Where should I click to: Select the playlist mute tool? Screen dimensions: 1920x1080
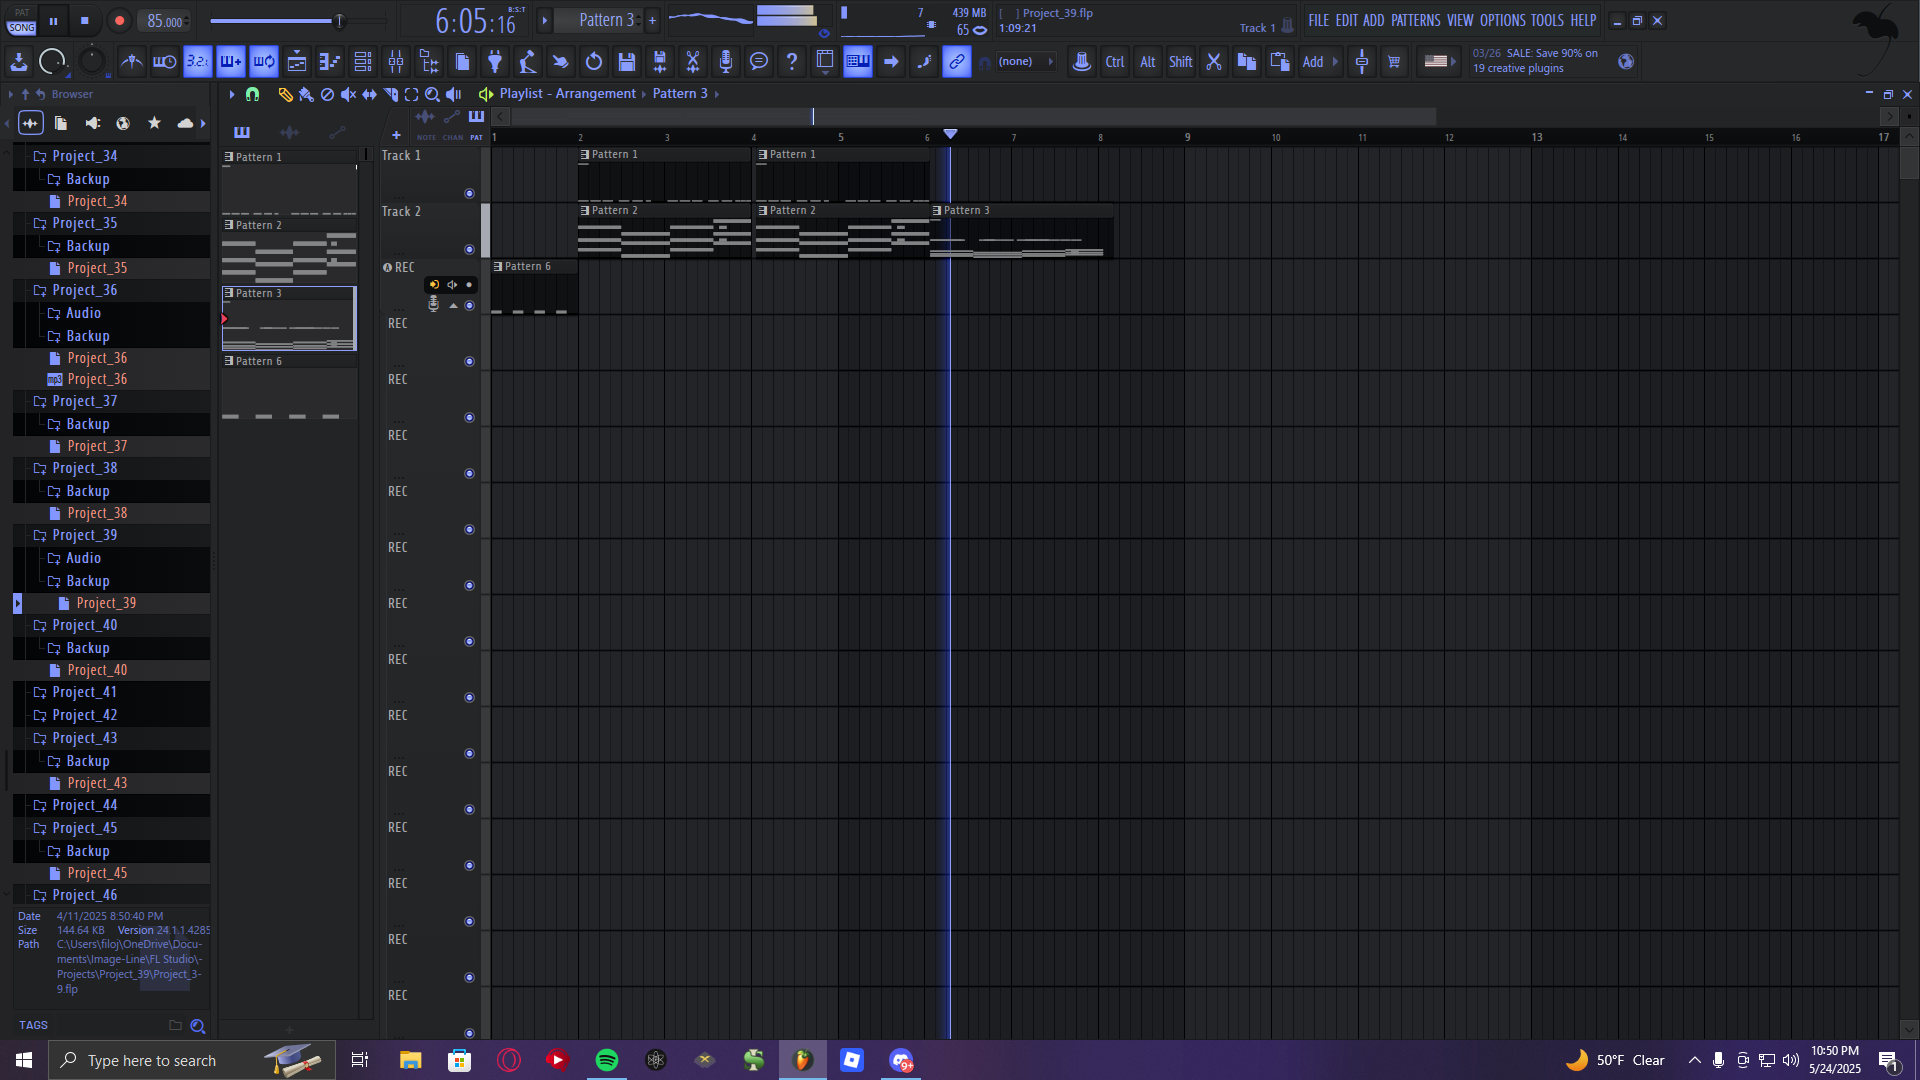348,94
